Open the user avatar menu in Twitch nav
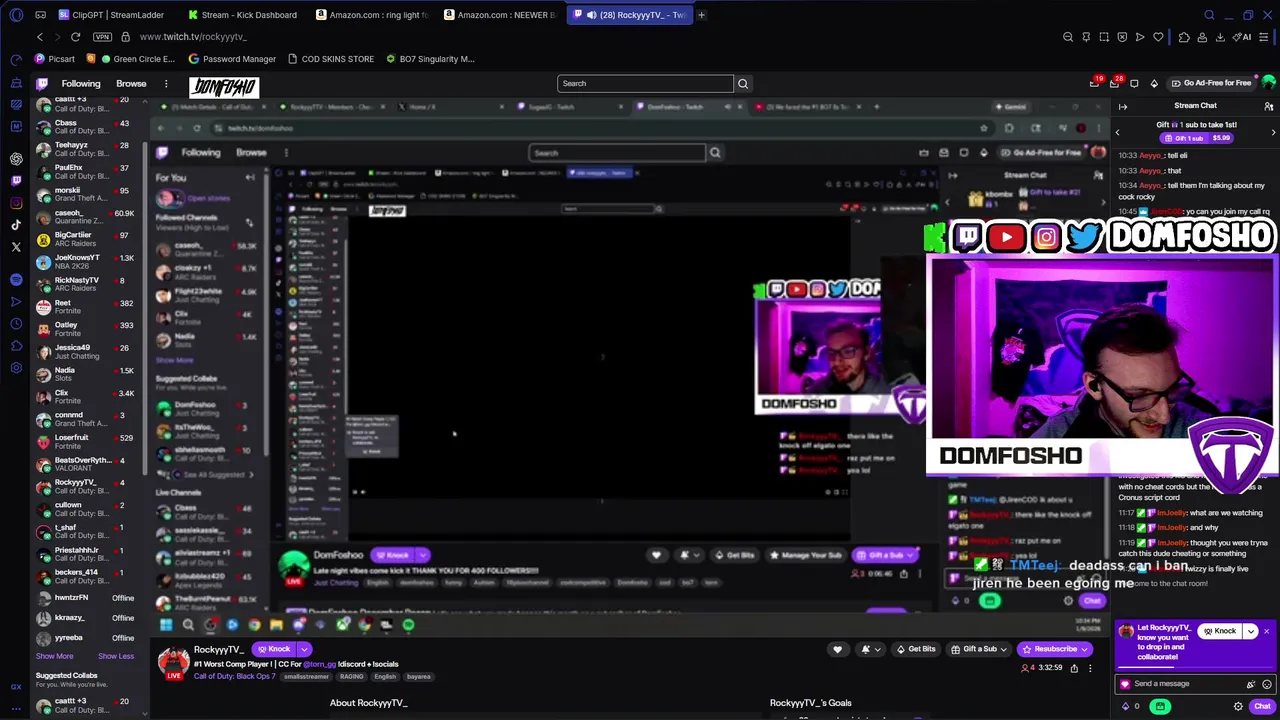 [x=1269, y=83]
